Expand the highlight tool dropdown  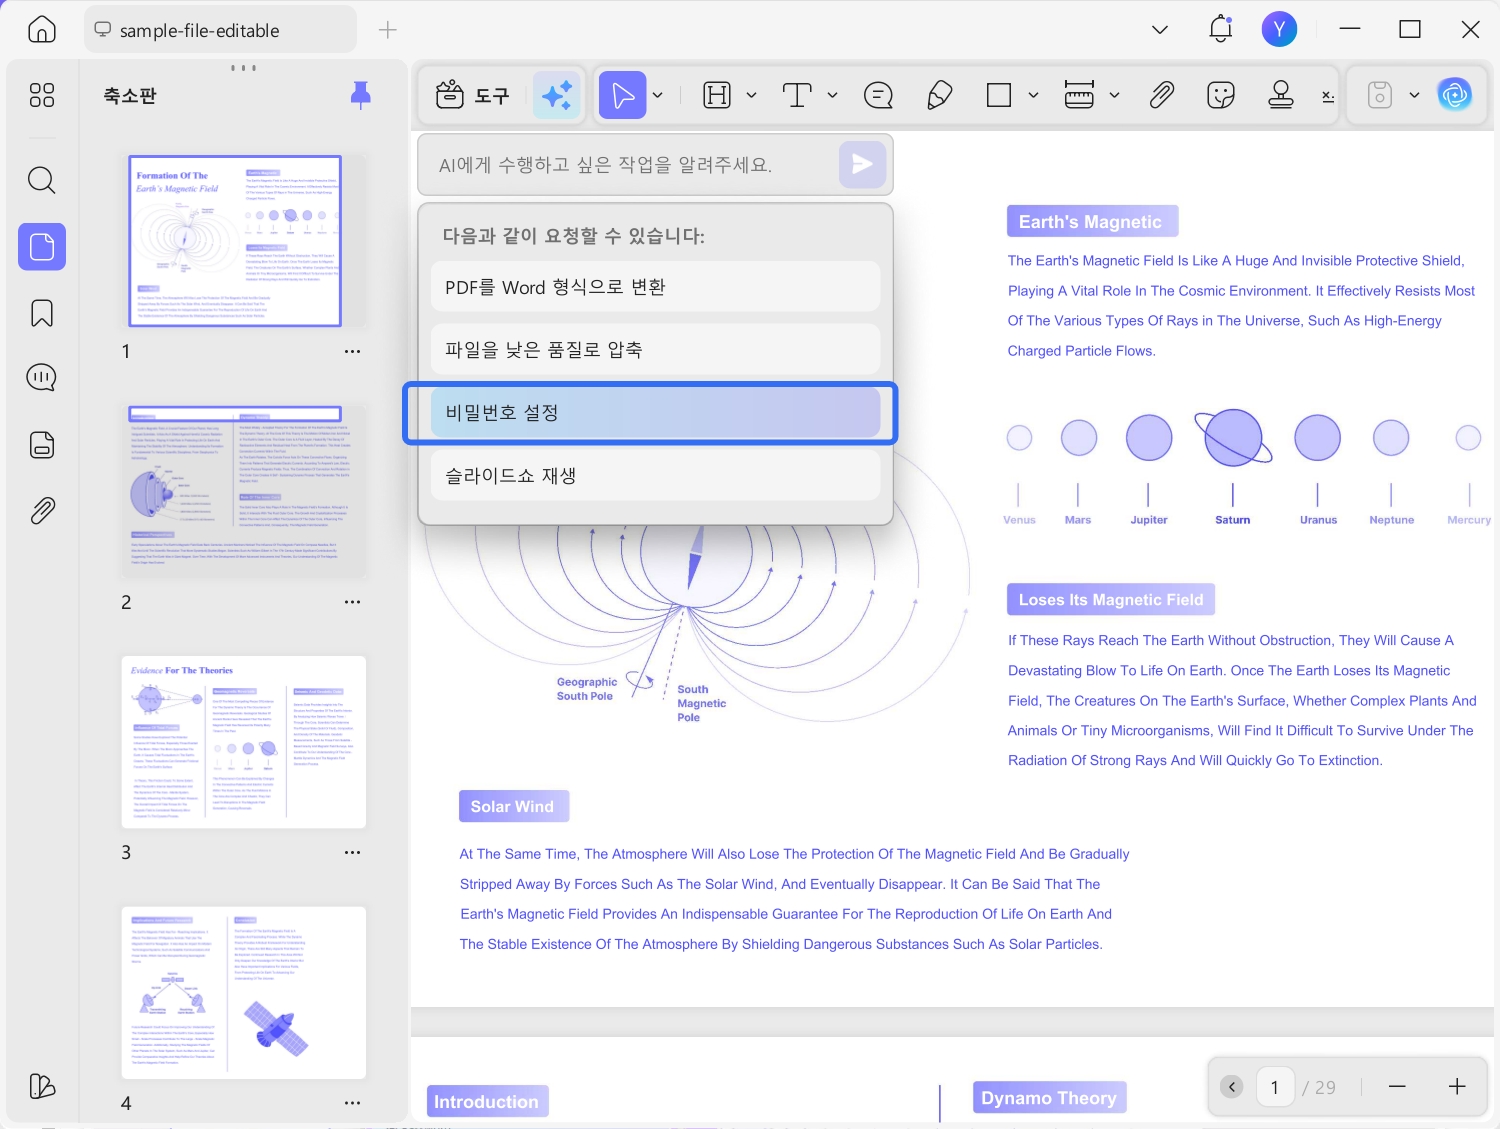pyautogui.click(x=752, y=95)
